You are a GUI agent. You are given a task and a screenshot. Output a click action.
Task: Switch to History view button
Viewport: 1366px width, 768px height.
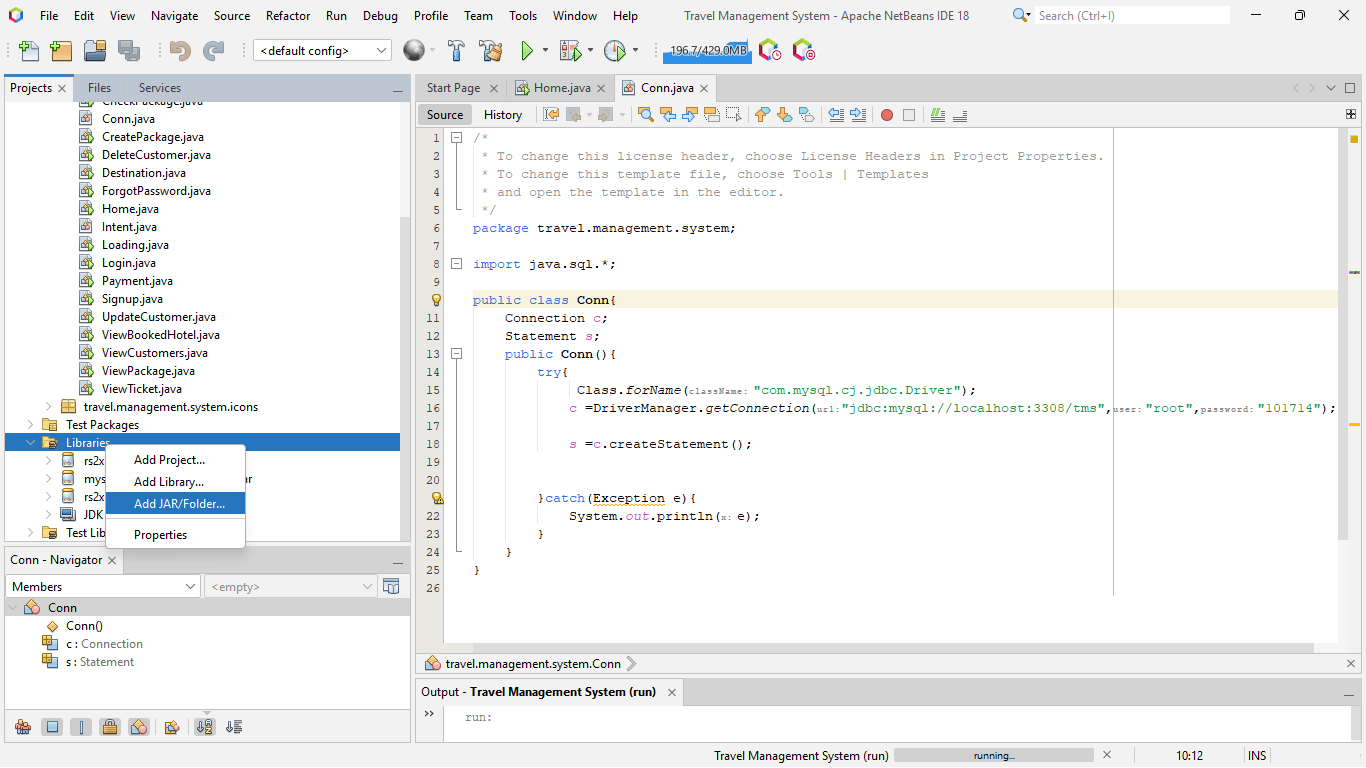click(503, 115)
